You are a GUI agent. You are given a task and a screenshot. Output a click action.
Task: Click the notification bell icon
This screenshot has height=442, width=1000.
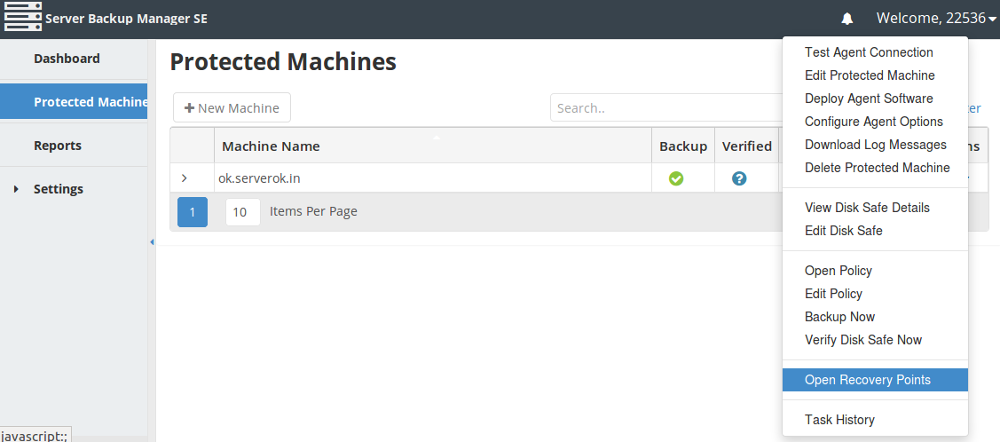(847, 19)
